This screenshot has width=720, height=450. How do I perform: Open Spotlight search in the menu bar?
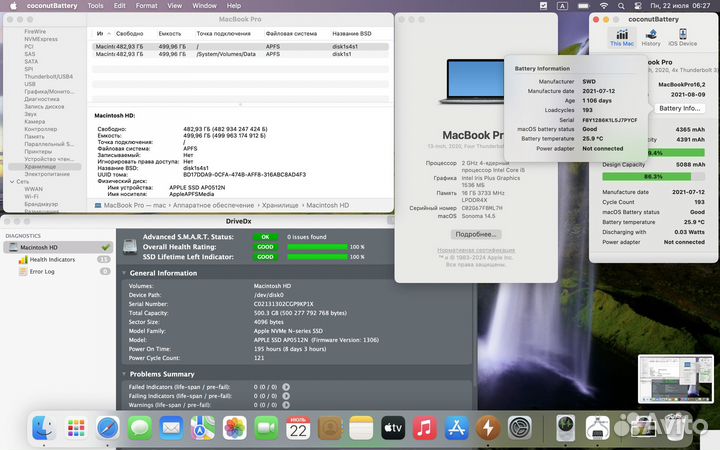click(621, 6)
